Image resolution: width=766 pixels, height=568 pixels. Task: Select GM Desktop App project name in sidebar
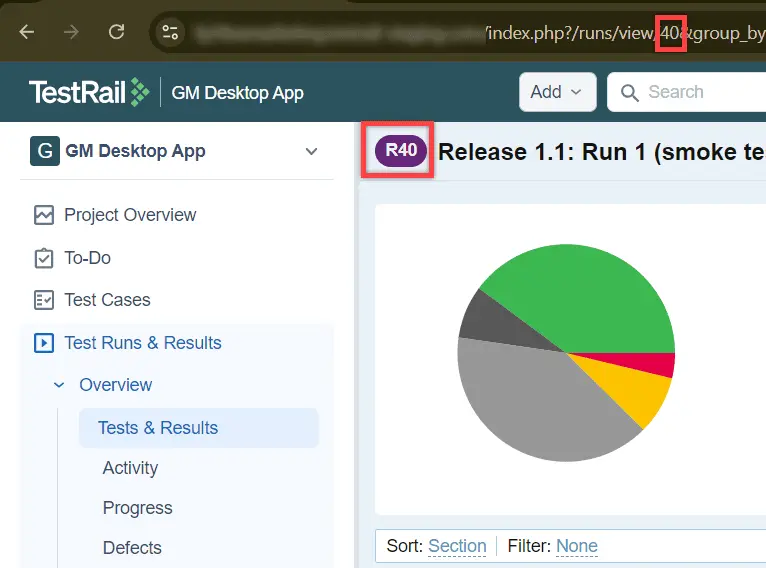pos(135,151)
